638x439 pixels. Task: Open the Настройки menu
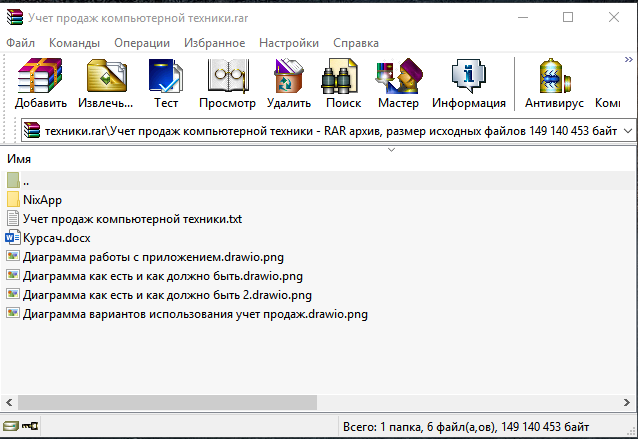pyautogui.click(x=289, y=43)
